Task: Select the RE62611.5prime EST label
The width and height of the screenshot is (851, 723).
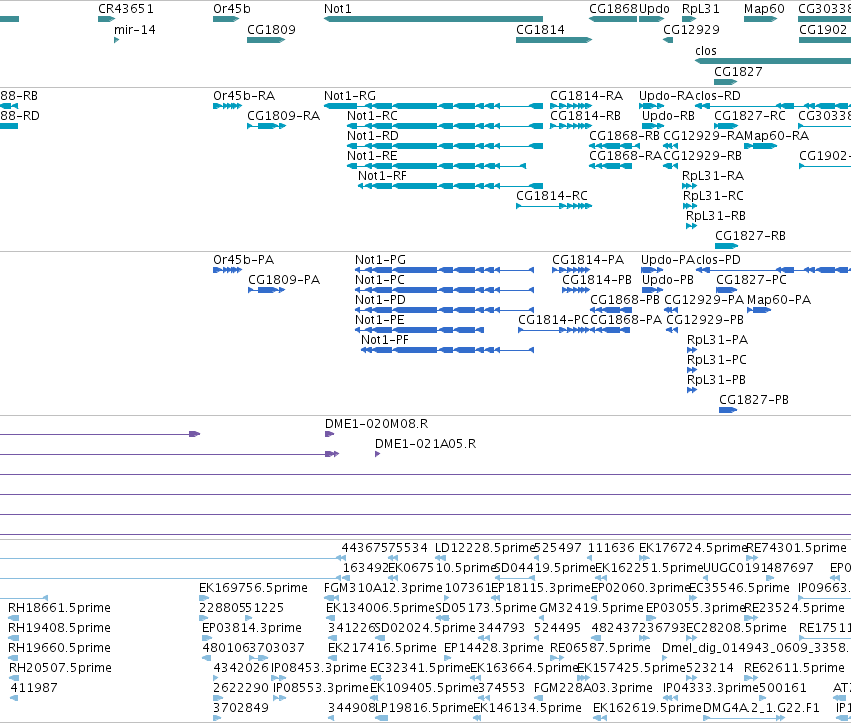Action: coord(795,668)
